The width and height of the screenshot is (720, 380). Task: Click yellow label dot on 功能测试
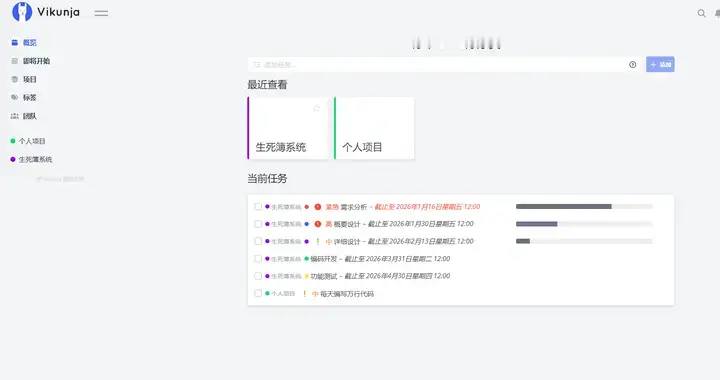pyautogui.click(x=307, y=276)
